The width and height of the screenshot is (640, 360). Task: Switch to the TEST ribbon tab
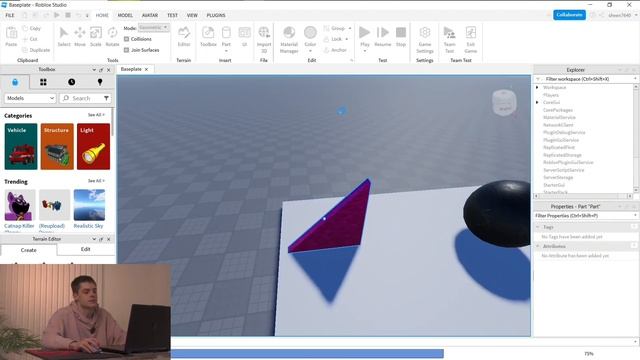pos(172,15)
